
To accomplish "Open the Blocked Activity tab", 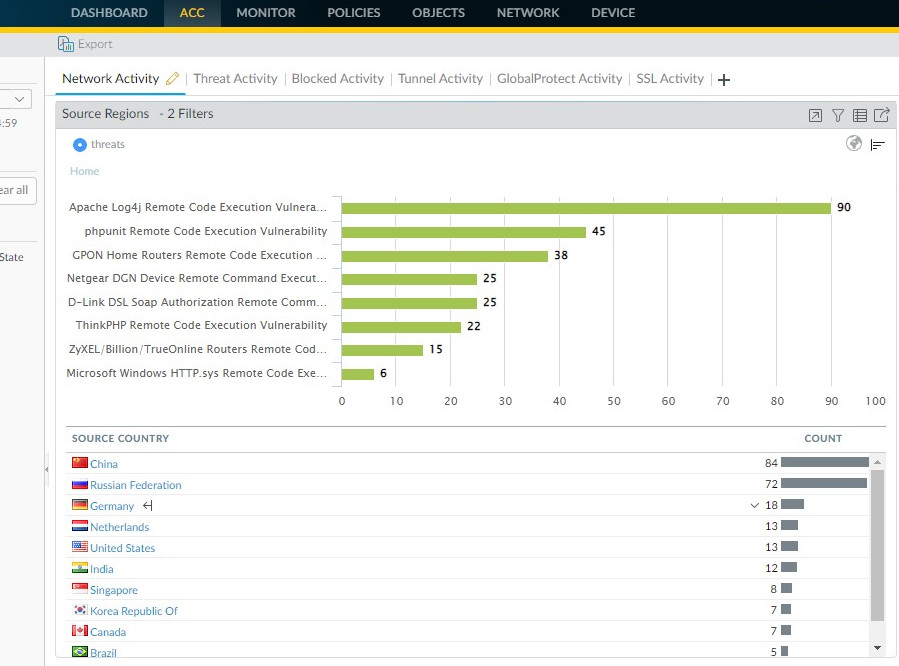I will (338, 79).
